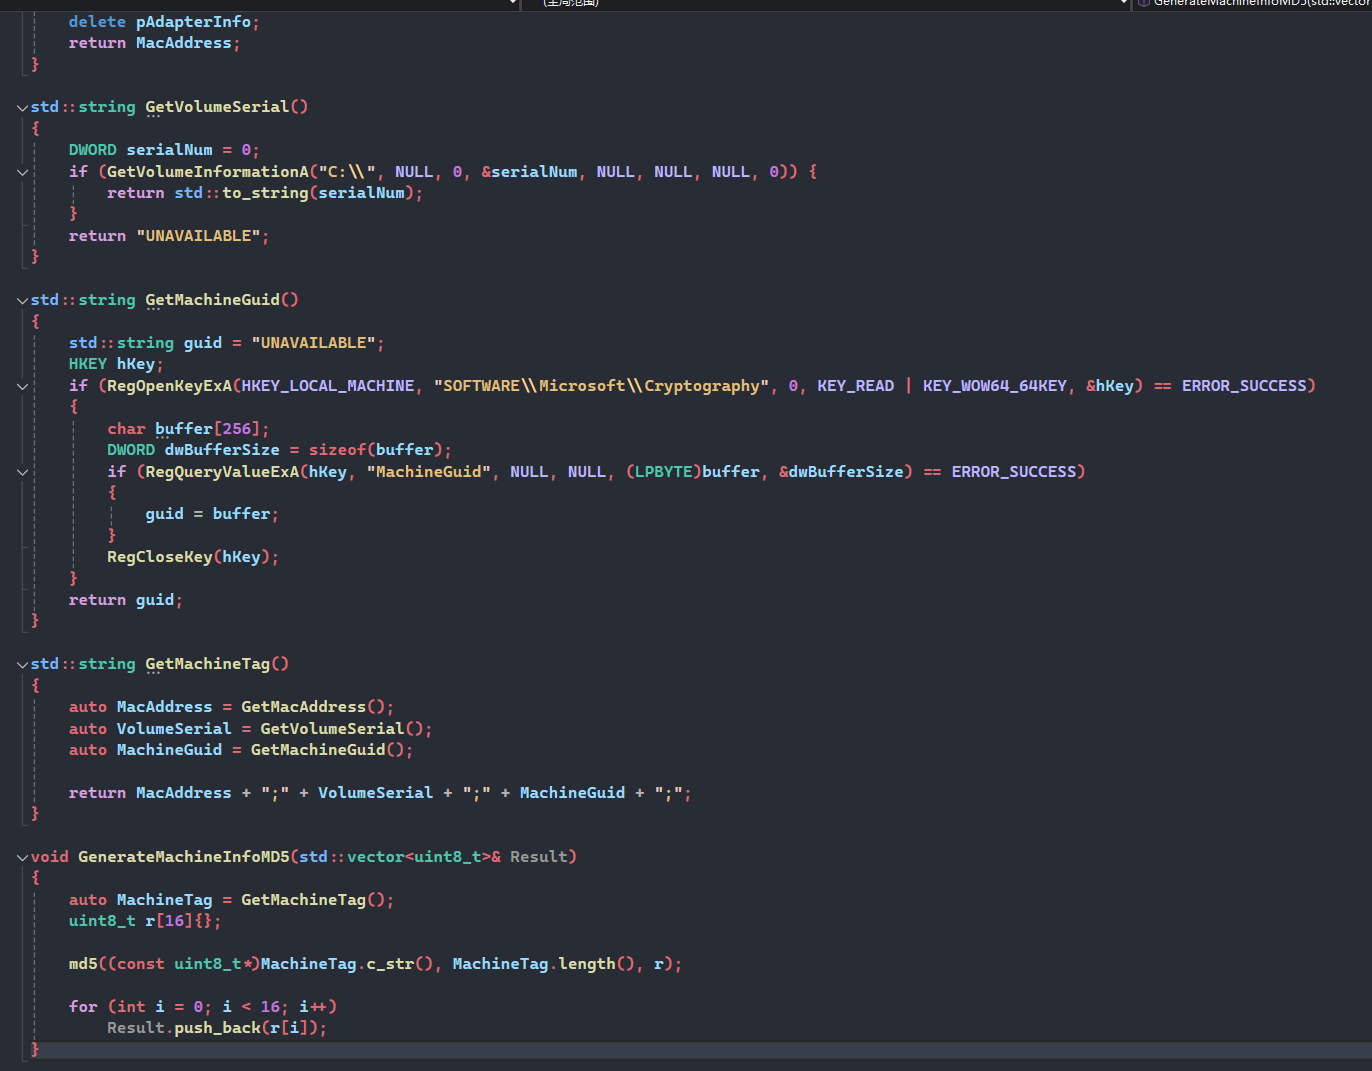Click the GetVolumeSerial function name in its definition
Screen dimensions: 1372x1071
216,107
